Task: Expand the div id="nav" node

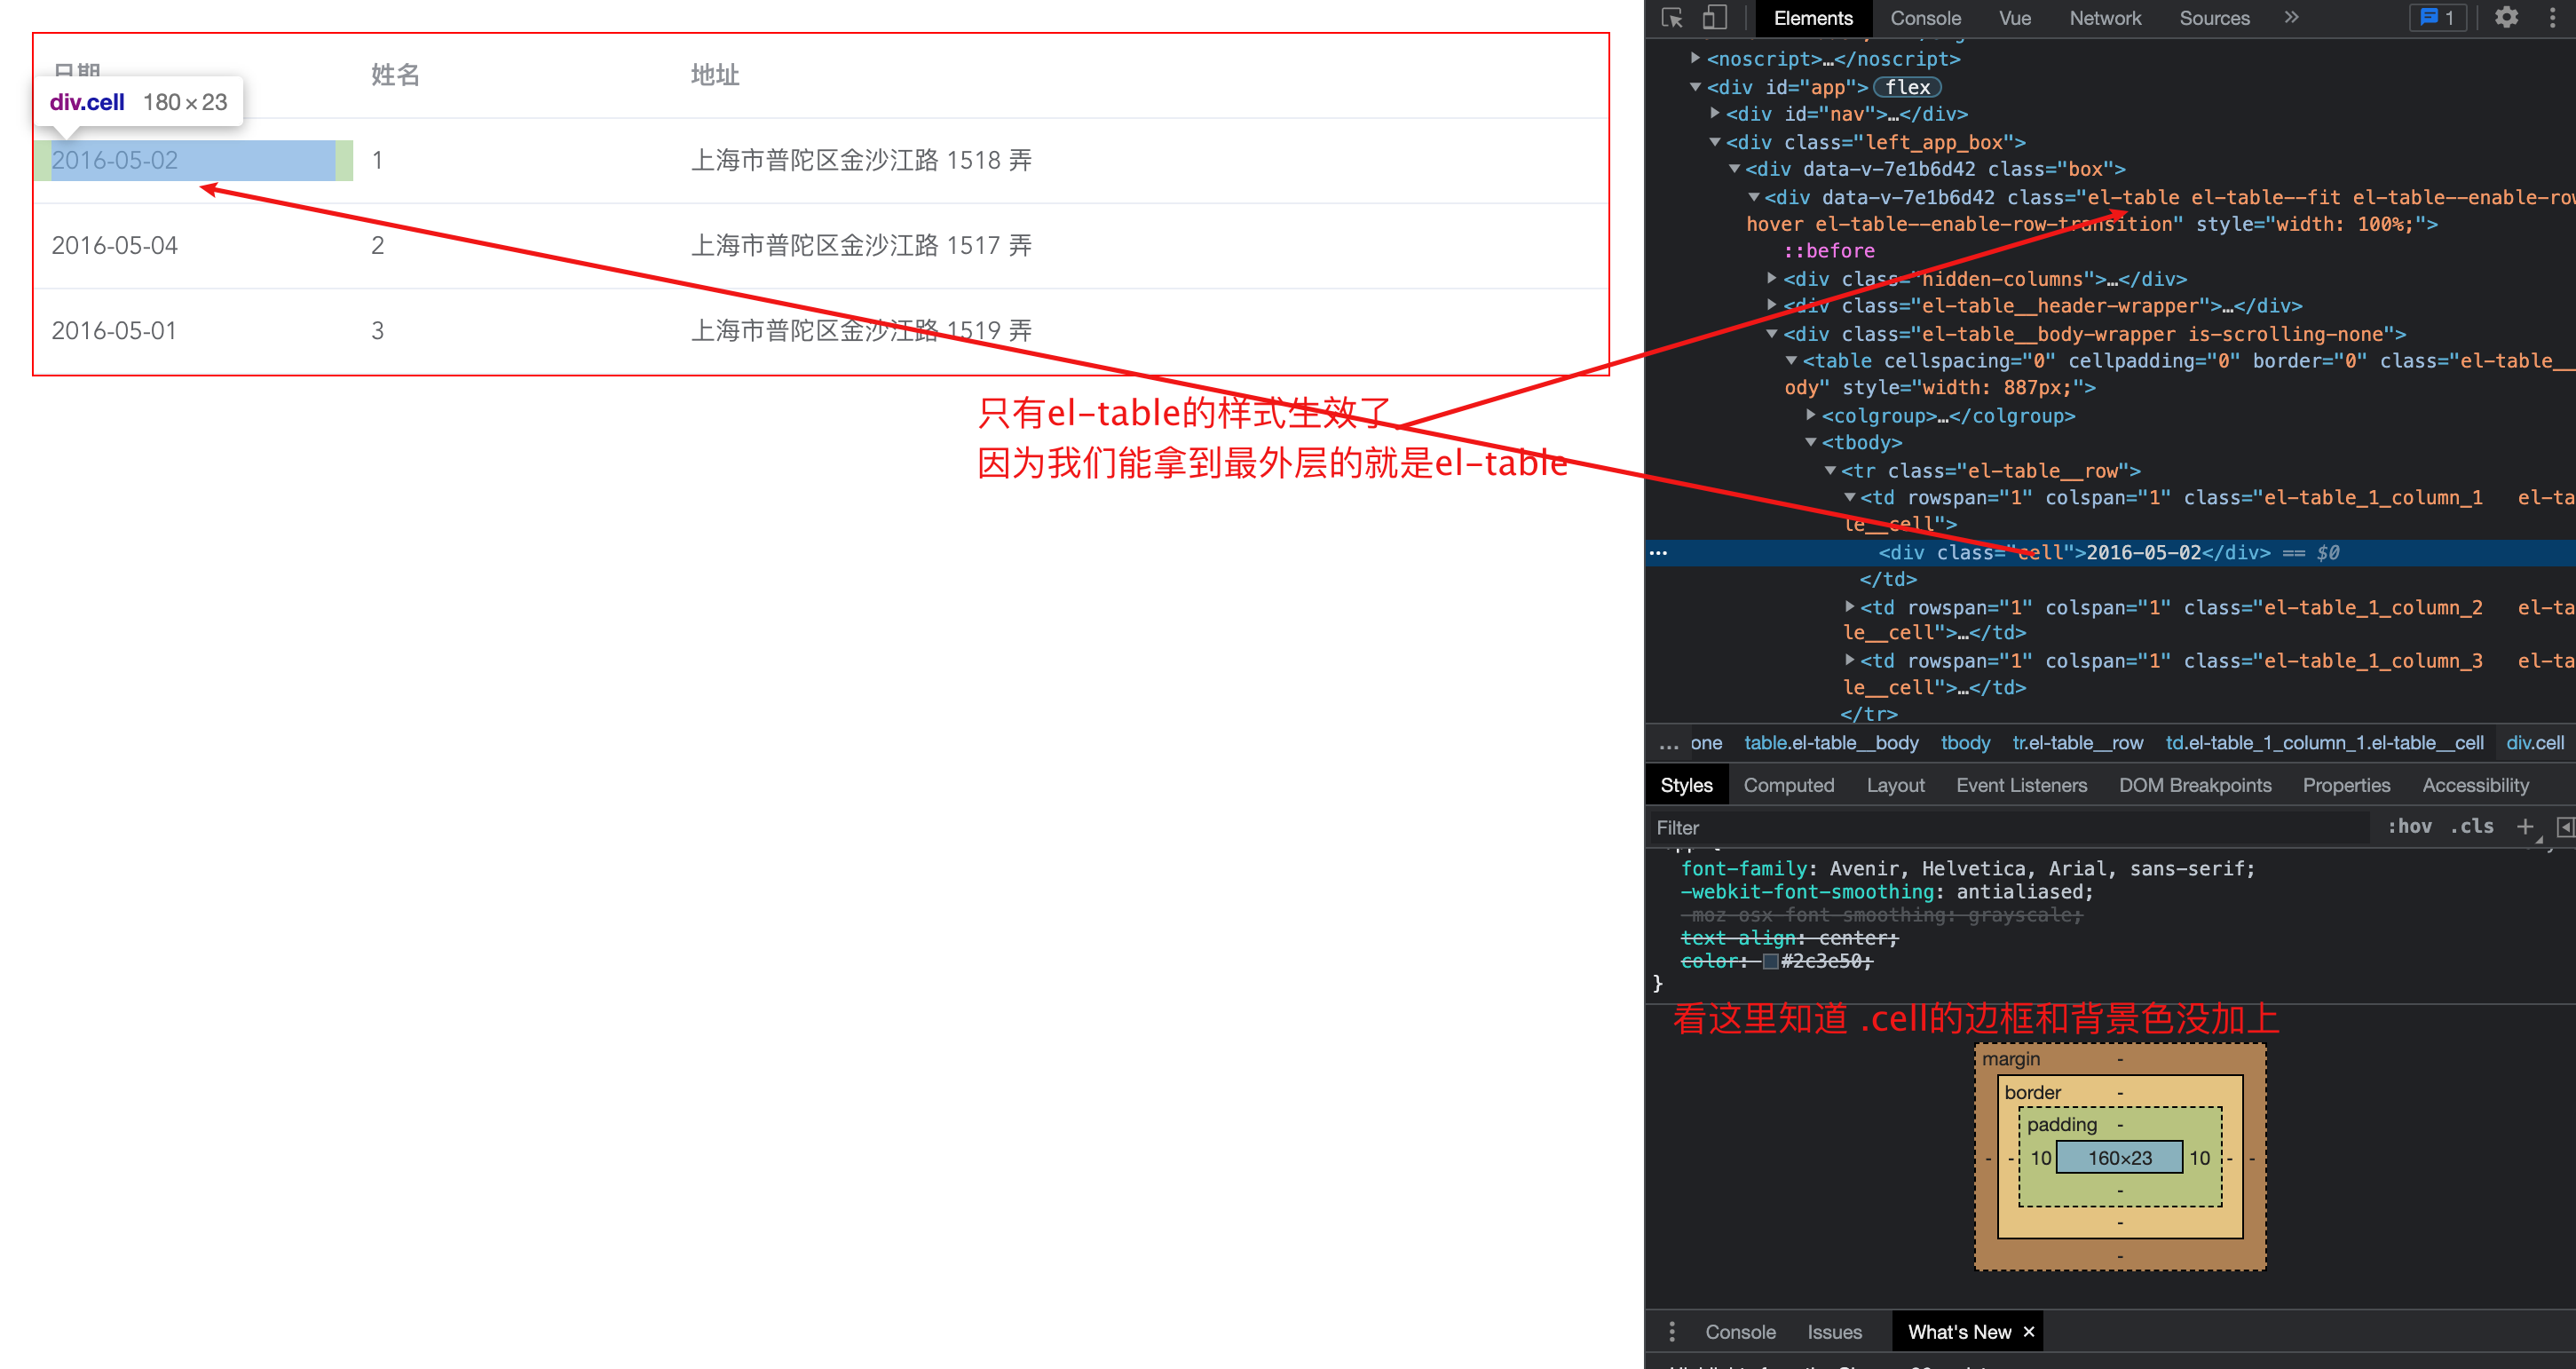Action: click(1714, 113)
